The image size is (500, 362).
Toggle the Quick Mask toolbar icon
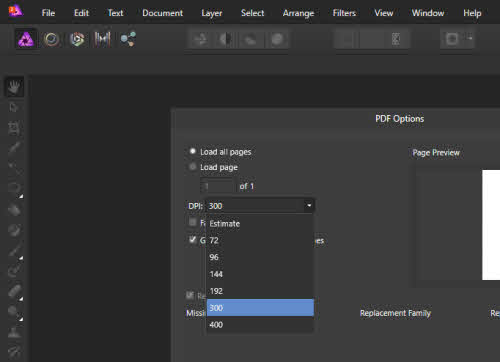click(x=452, y=39)
